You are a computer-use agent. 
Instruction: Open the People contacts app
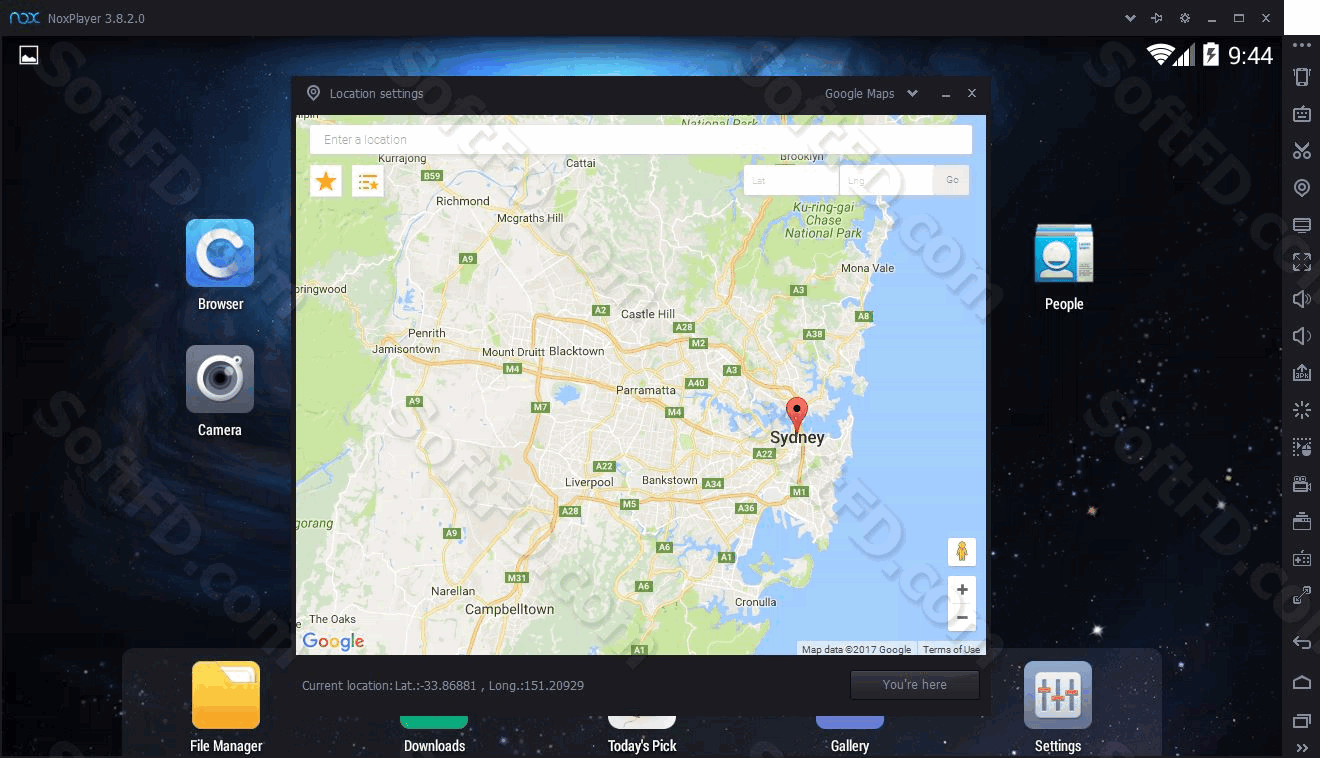tap(1064, 253)
